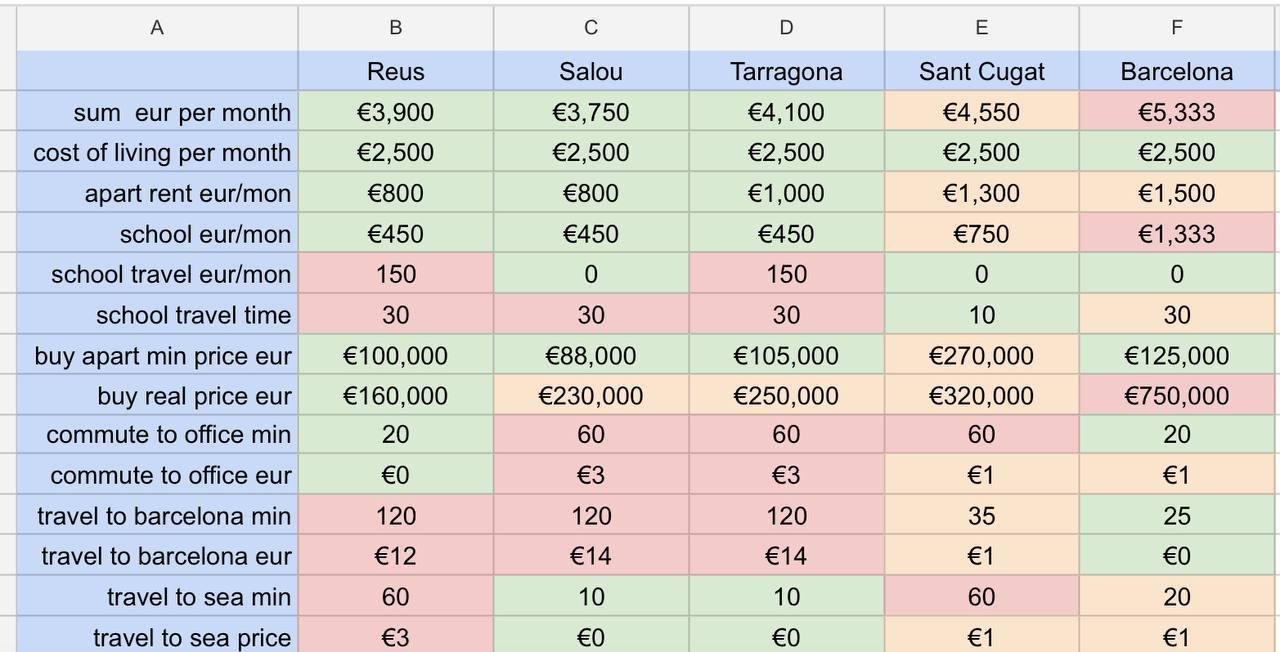Click the €750,000 Barcelona real price cell
This screenshot has width=1280, height=652.
tap(1177, 396)
